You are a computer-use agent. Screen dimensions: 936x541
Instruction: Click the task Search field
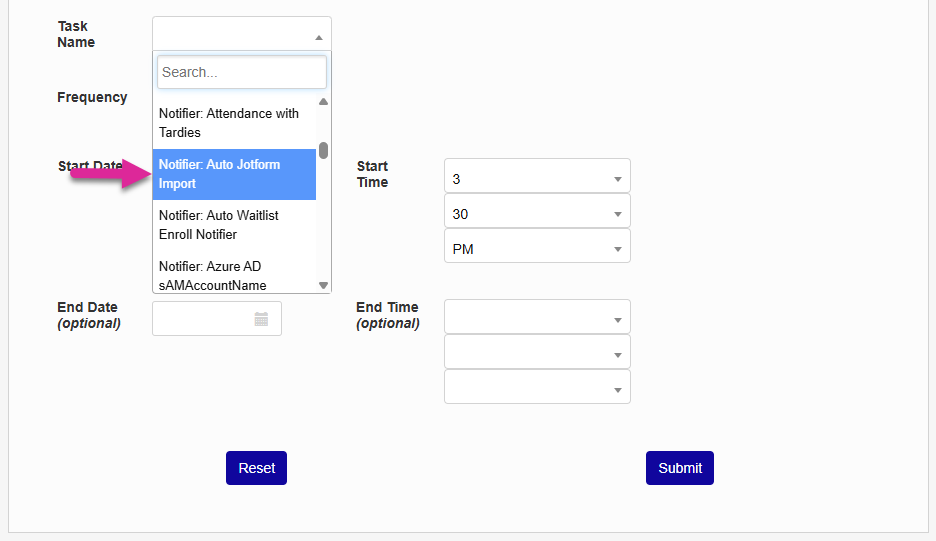tap(241, 72)
